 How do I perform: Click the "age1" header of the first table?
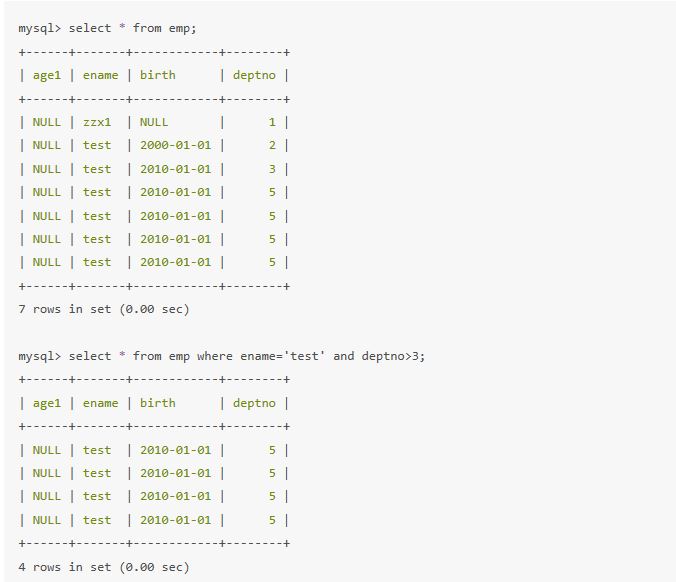click(47, 75)
